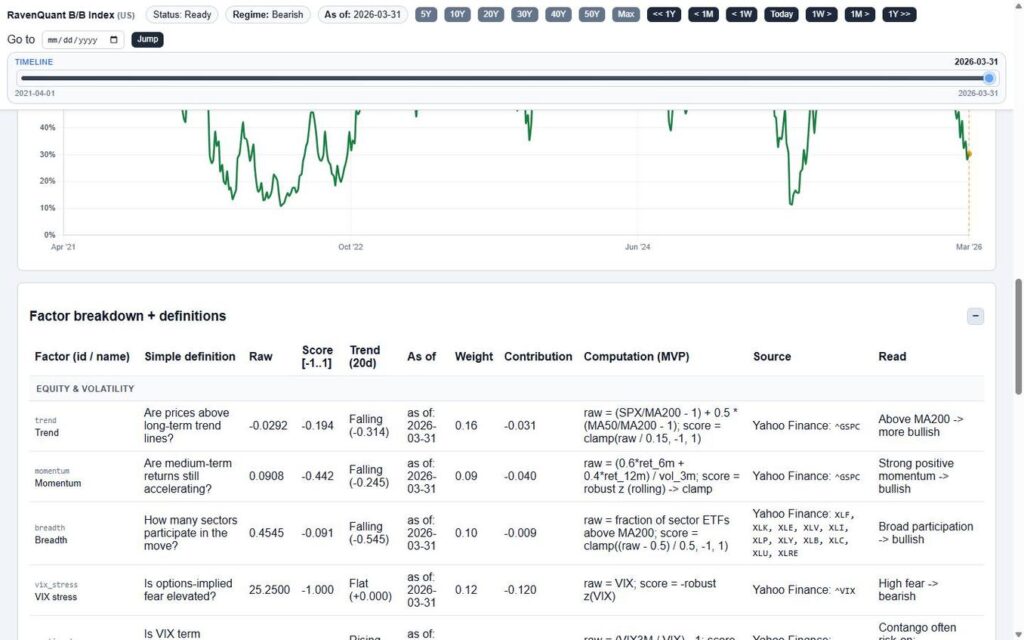Step back one year with << 1Y
Screen dimensions: 1024x640
[664, 15]
